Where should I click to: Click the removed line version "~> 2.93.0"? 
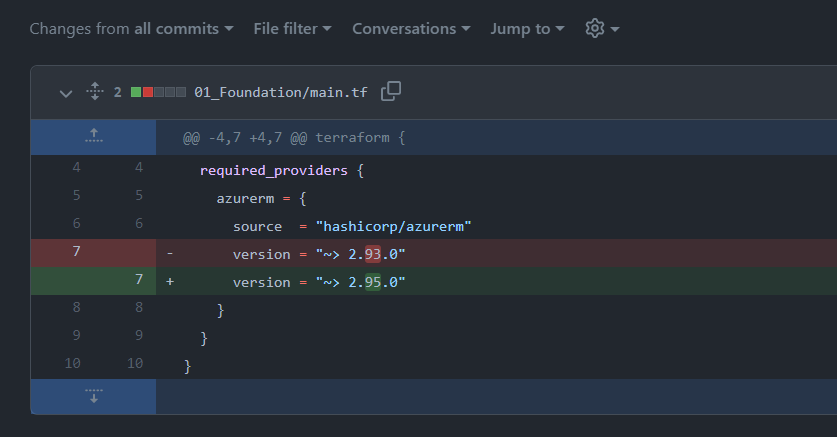tap(319, 254)
